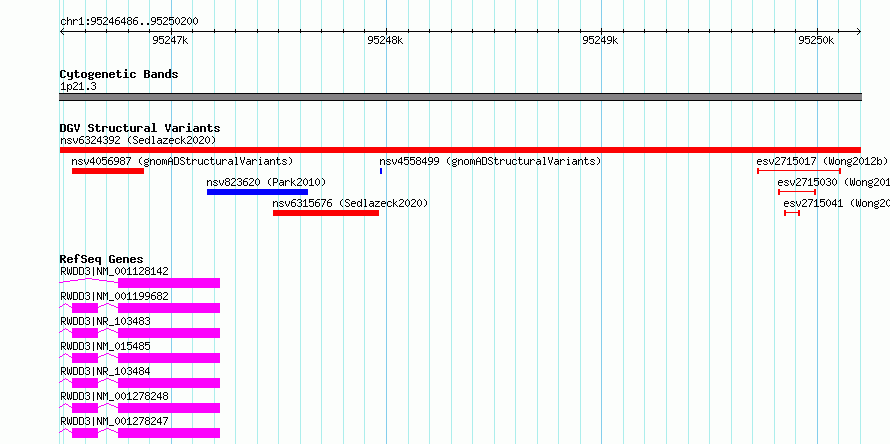
Task: Click the nsv4558499 gnomAD variant label
Action: [490, 161]
